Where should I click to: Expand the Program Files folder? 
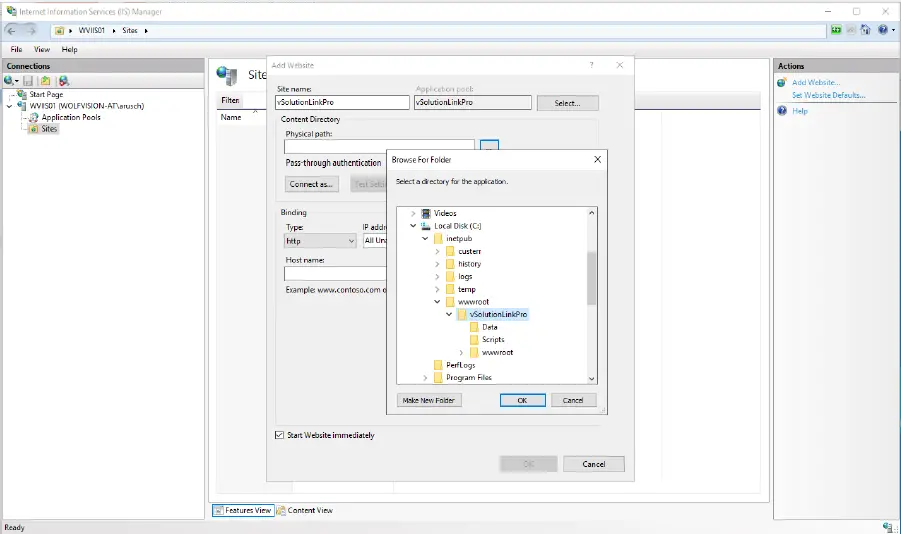425,378
